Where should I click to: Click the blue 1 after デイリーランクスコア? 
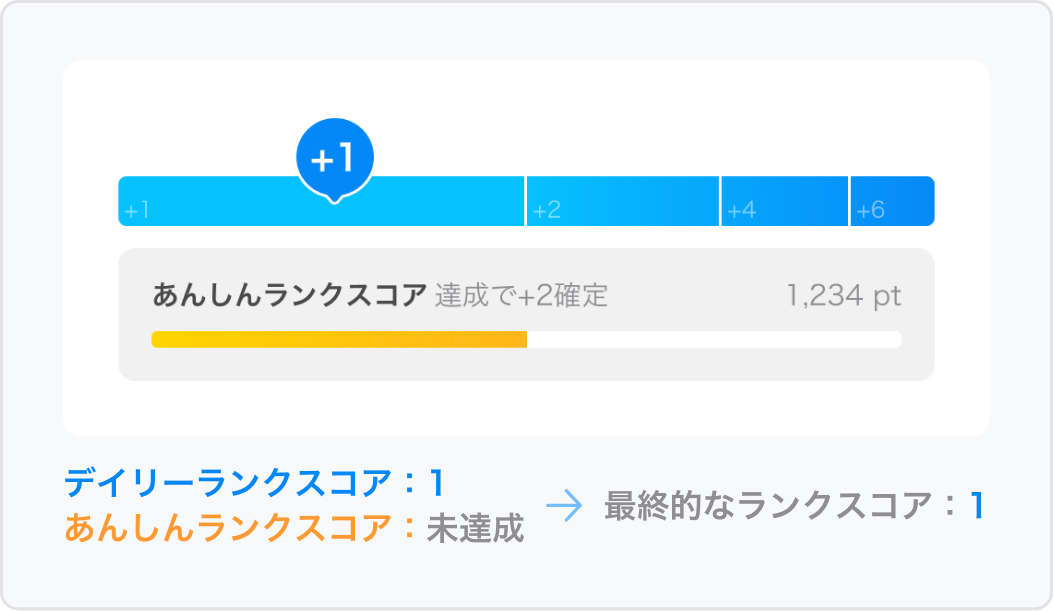point(436,484)
